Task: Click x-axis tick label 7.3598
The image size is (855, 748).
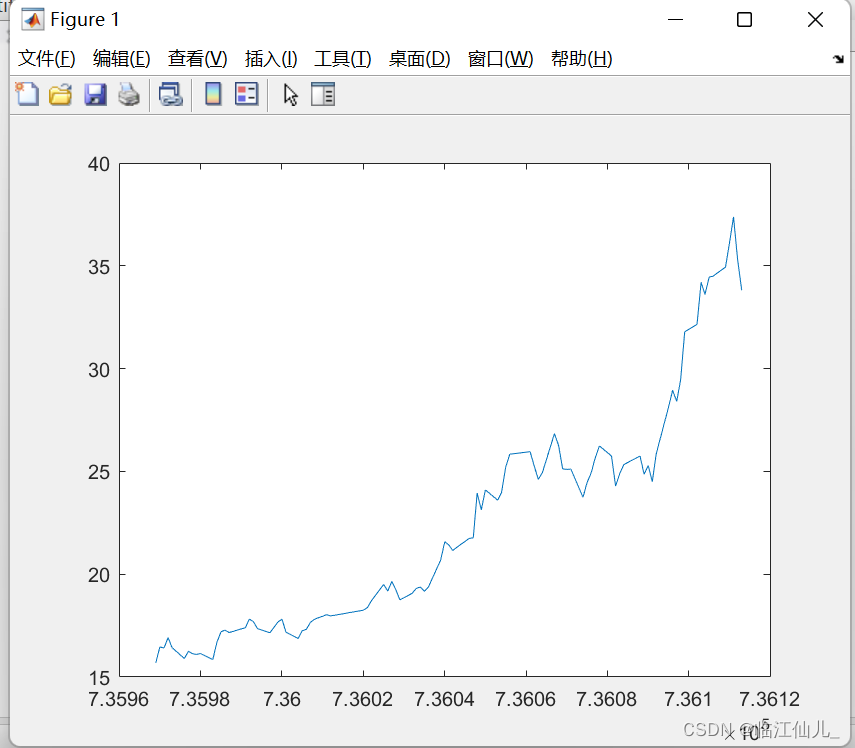Action: coord(200,699)
